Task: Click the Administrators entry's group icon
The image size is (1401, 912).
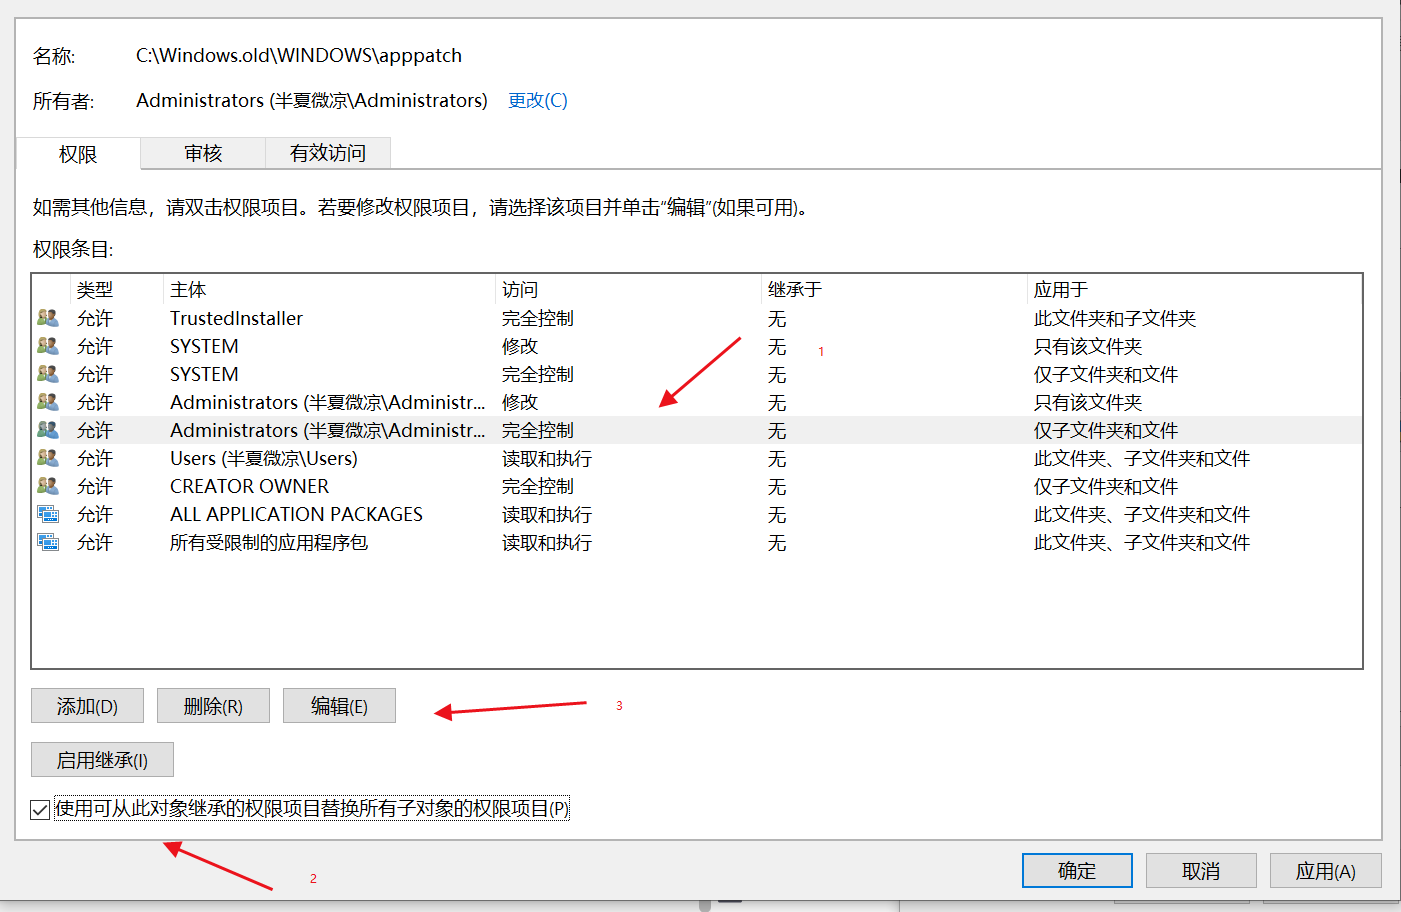Action: (47, 402)
